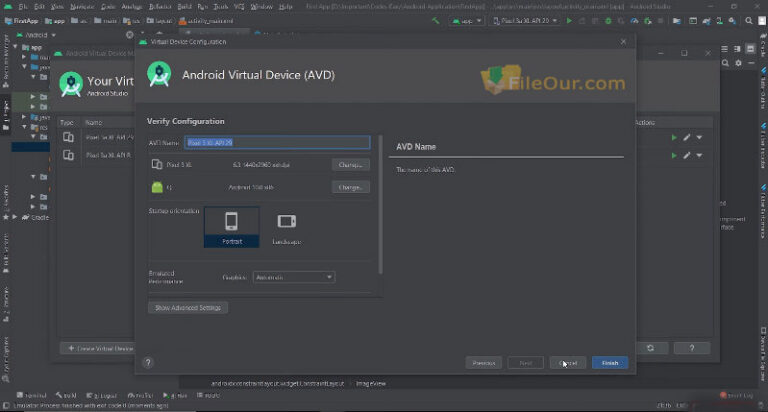Open the Resource Manager side tab

tap(6, 61)
